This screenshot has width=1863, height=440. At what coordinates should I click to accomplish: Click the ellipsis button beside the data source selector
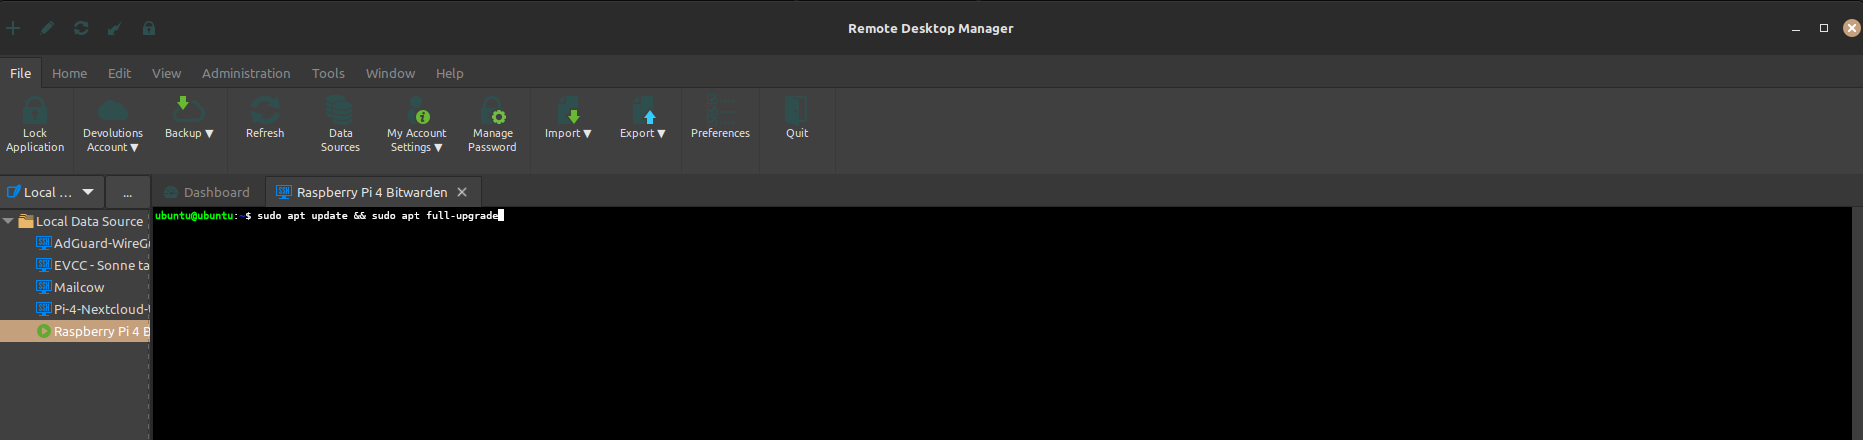[x=127, y=192]
